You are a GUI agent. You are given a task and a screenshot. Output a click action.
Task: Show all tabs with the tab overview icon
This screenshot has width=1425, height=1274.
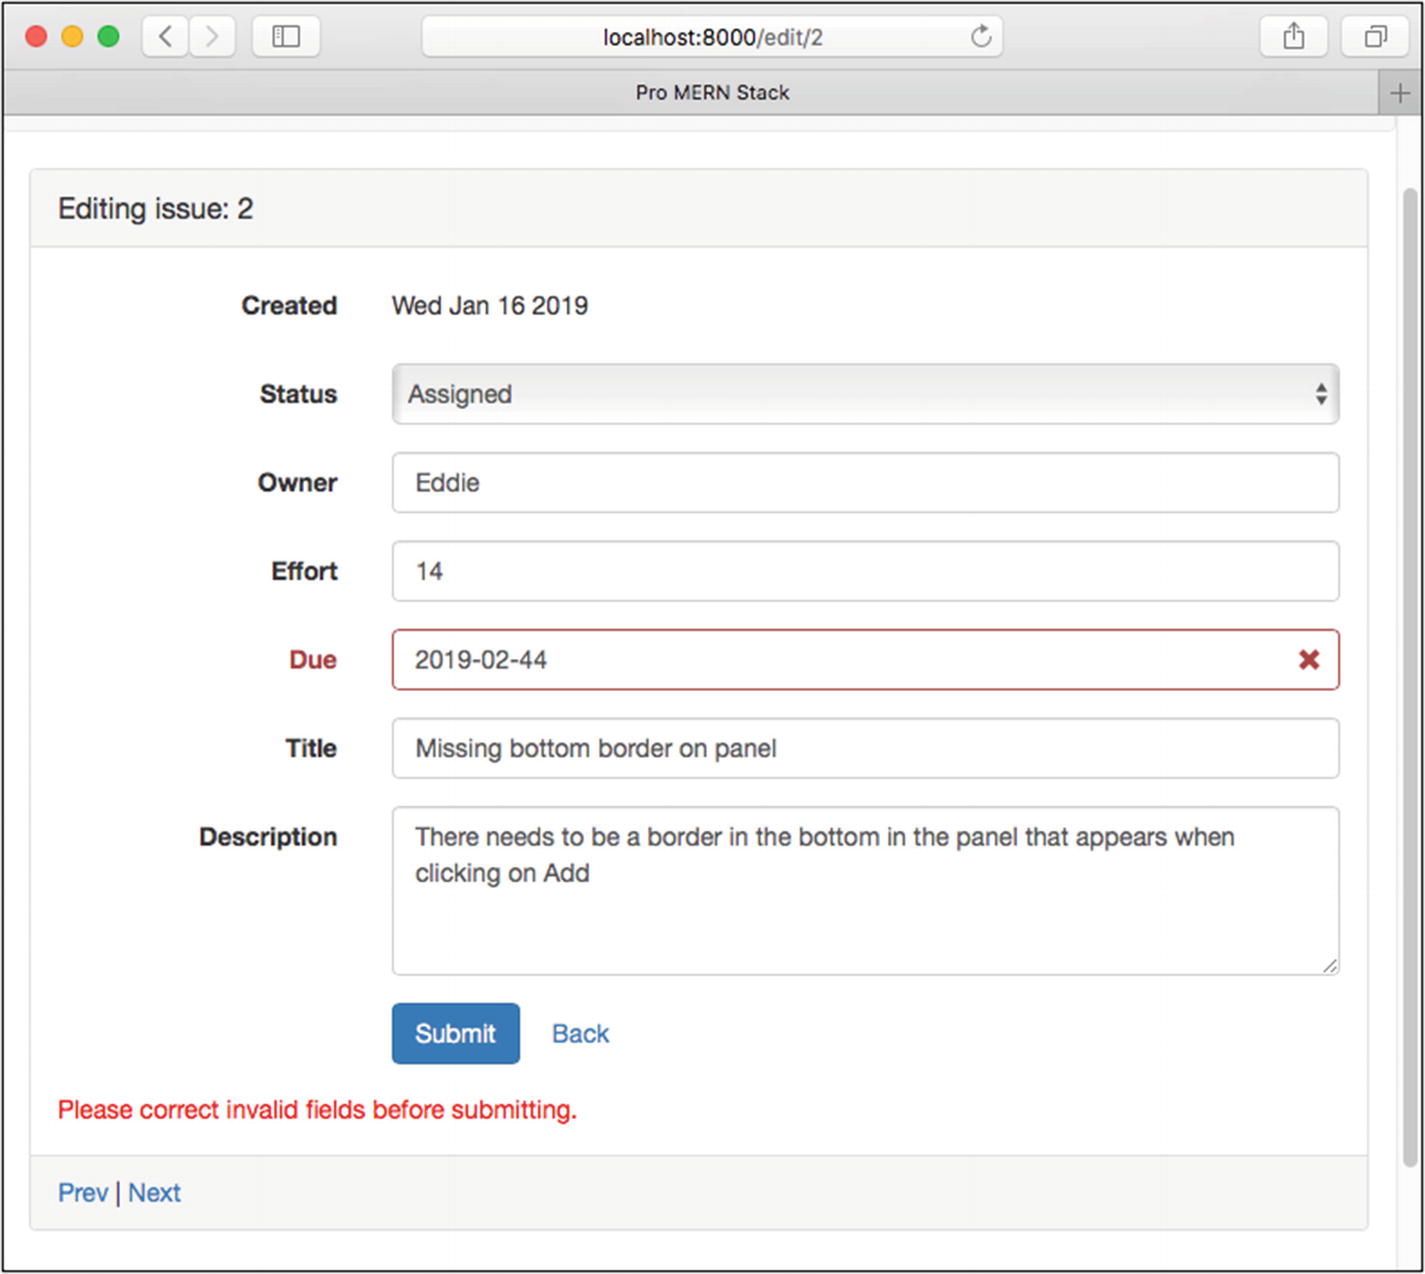pos(1376,37)
